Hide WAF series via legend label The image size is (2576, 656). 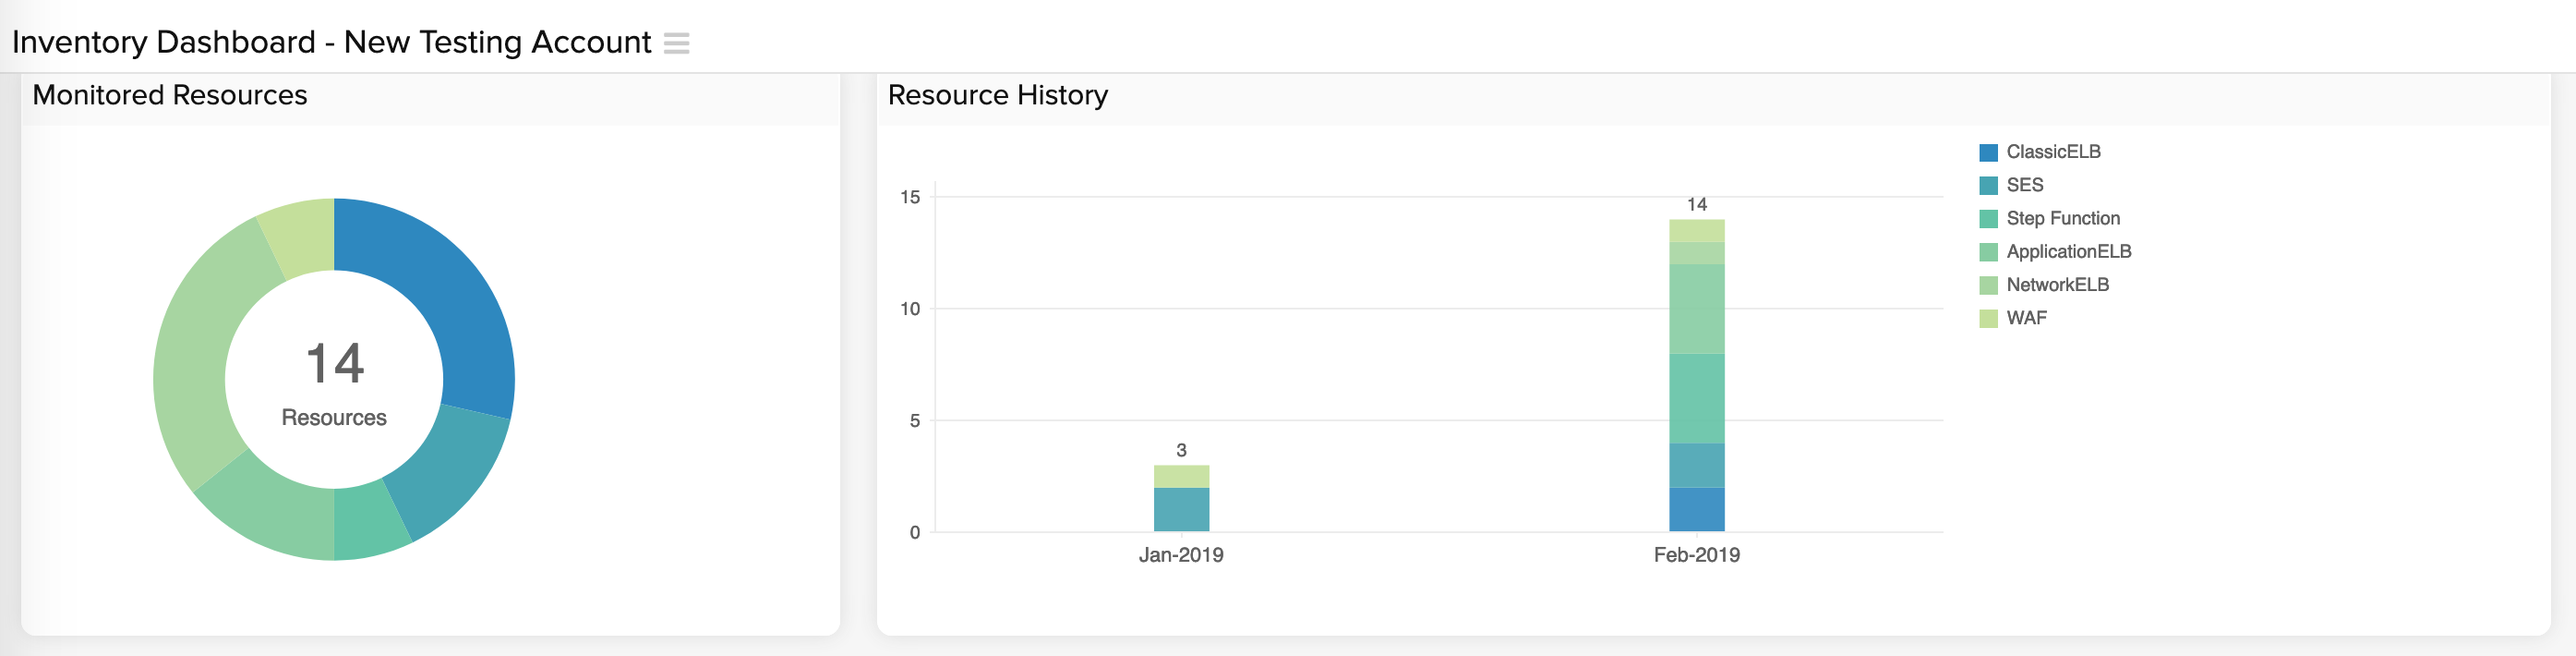(x=2026, y=318)
